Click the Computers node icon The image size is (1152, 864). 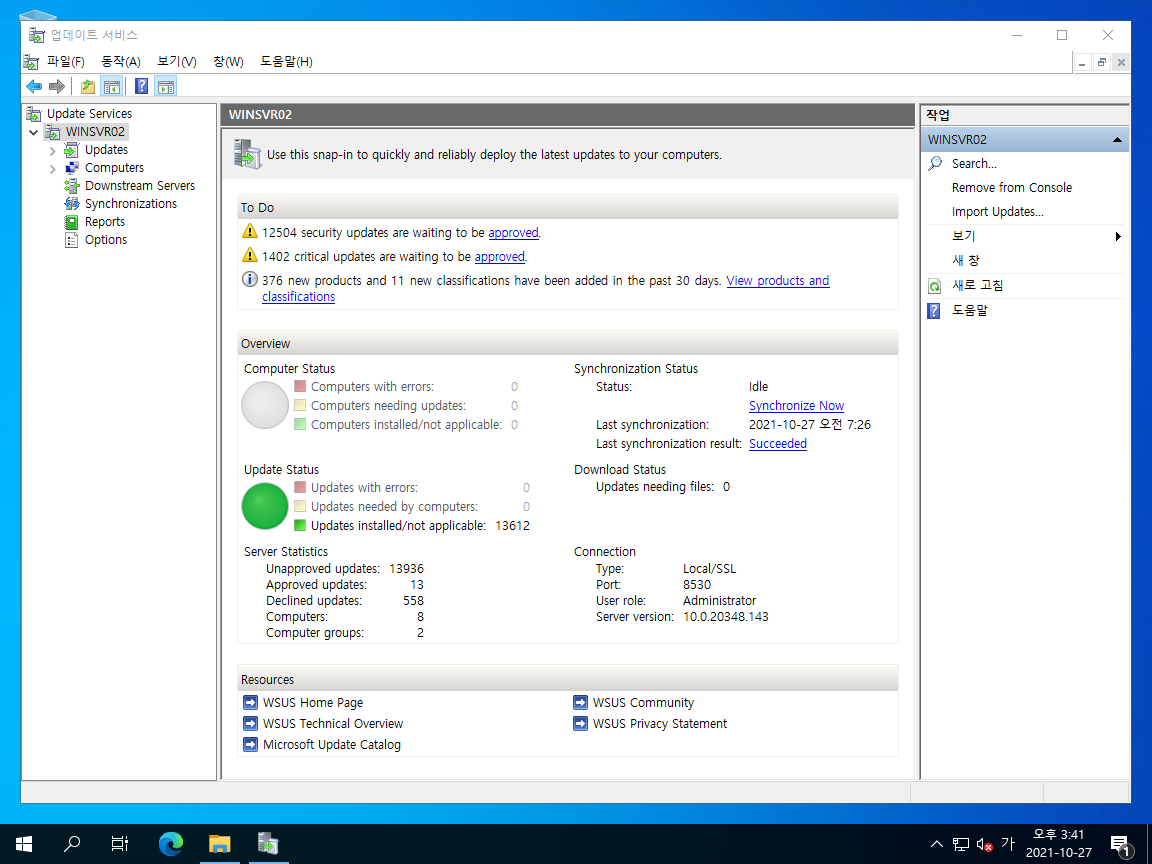pyautogui.click(x=71, y=168)
